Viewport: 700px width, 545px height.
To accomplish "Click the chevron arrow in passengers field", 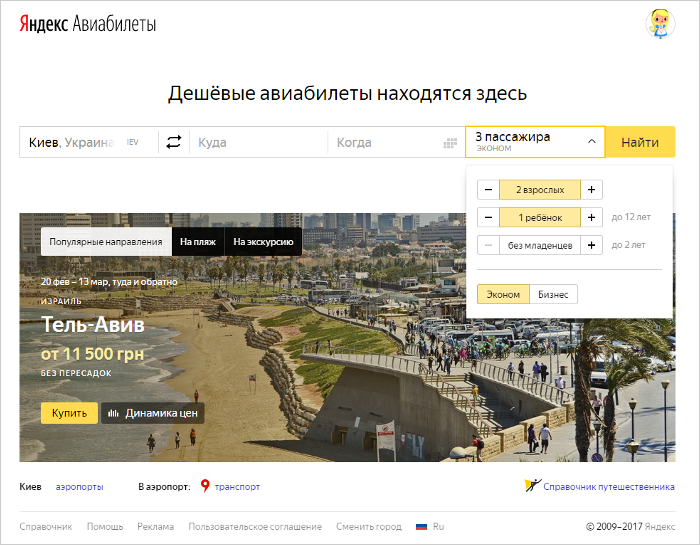I will pyautogui.click(x=592, y=141).
